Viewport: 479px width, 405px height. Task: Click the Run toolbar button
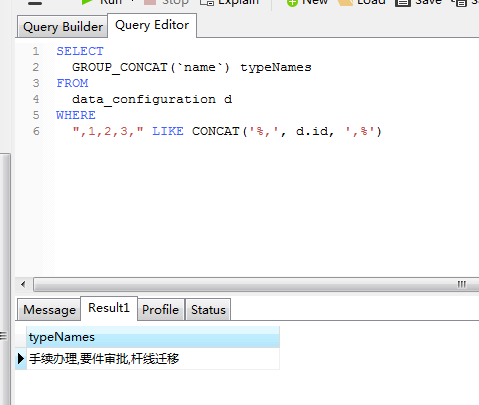click(x=102, y=2)
